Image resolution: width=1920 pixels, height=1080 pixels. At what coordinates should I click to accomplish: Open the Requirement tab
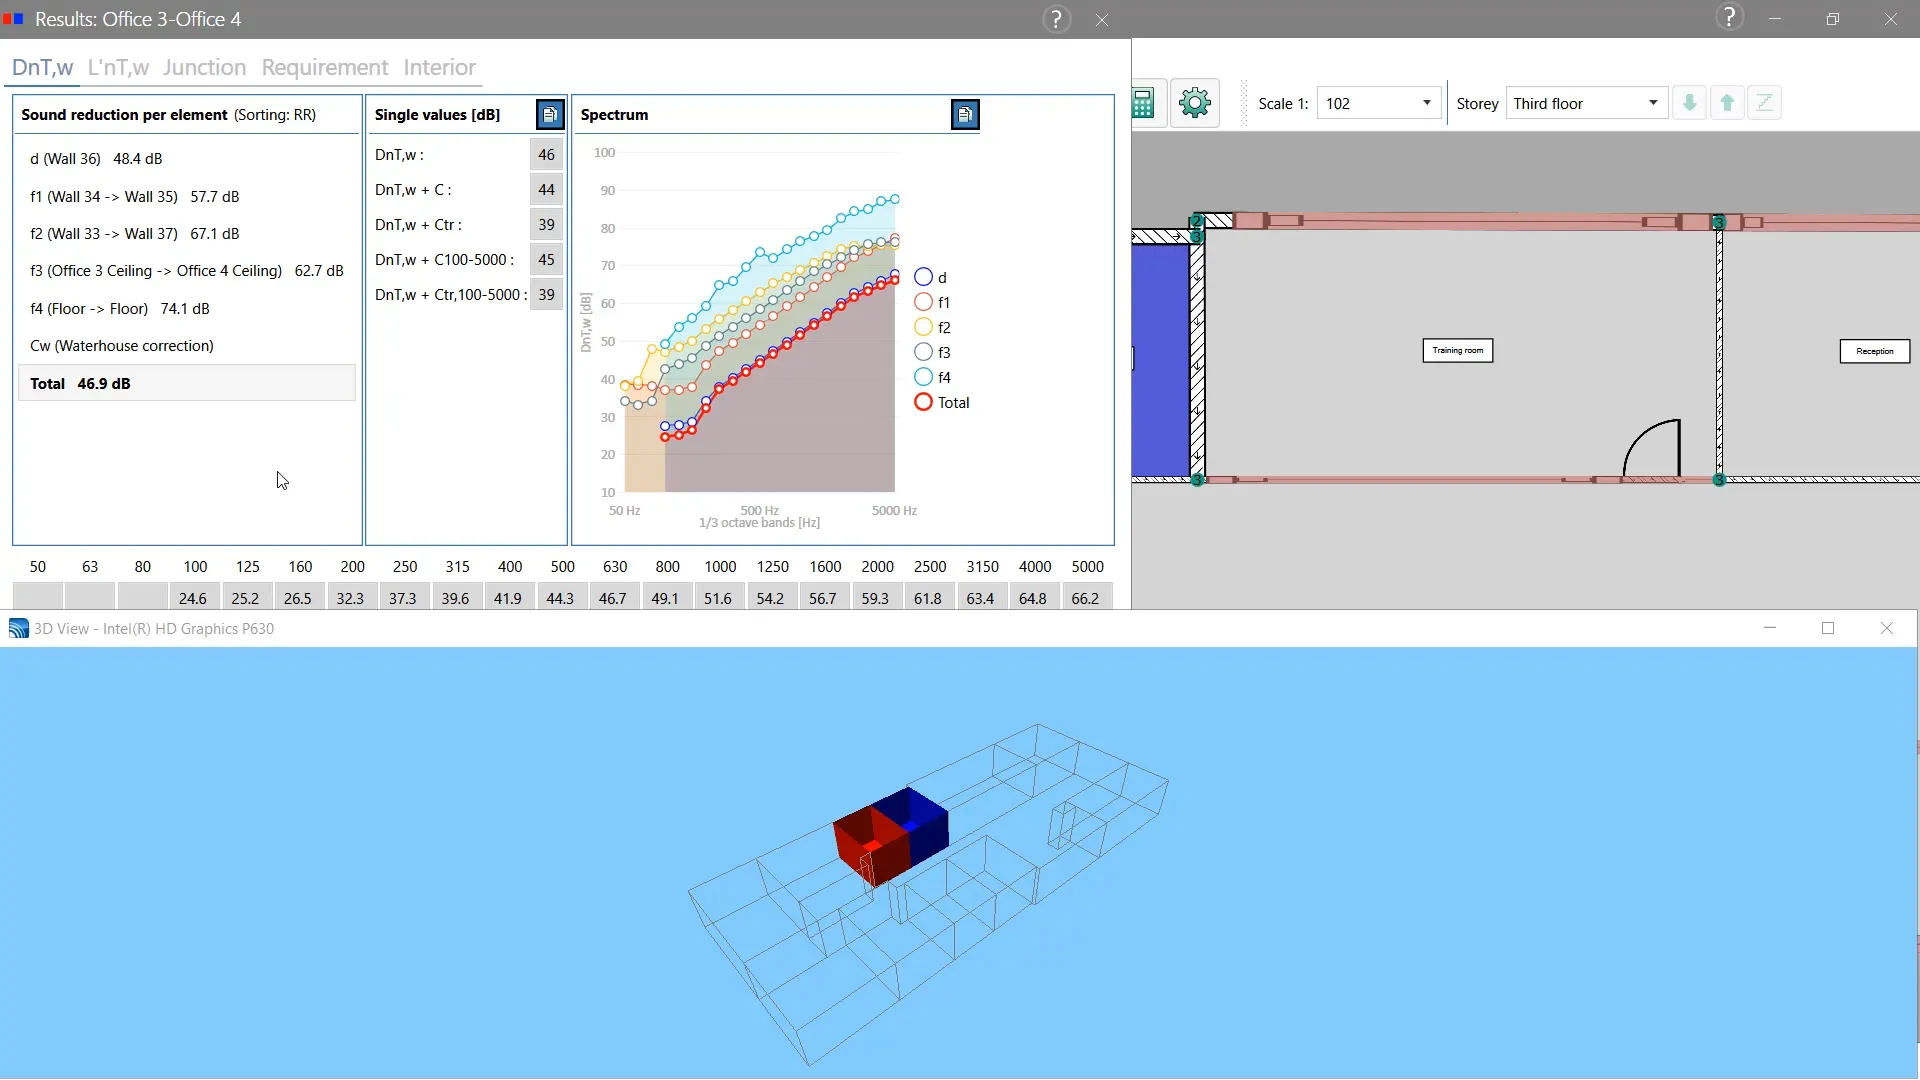click(324, 67)
